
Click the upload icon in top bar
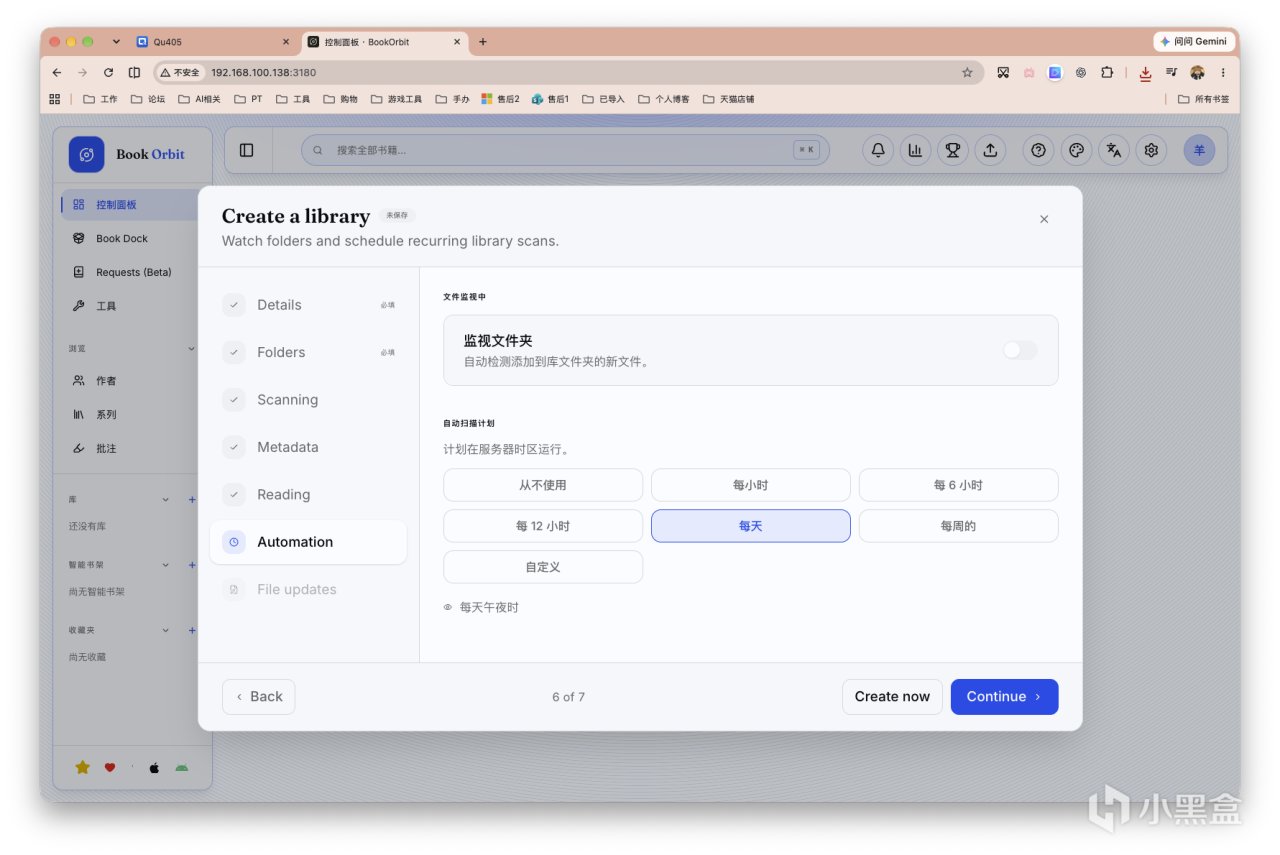click(990, 150)
